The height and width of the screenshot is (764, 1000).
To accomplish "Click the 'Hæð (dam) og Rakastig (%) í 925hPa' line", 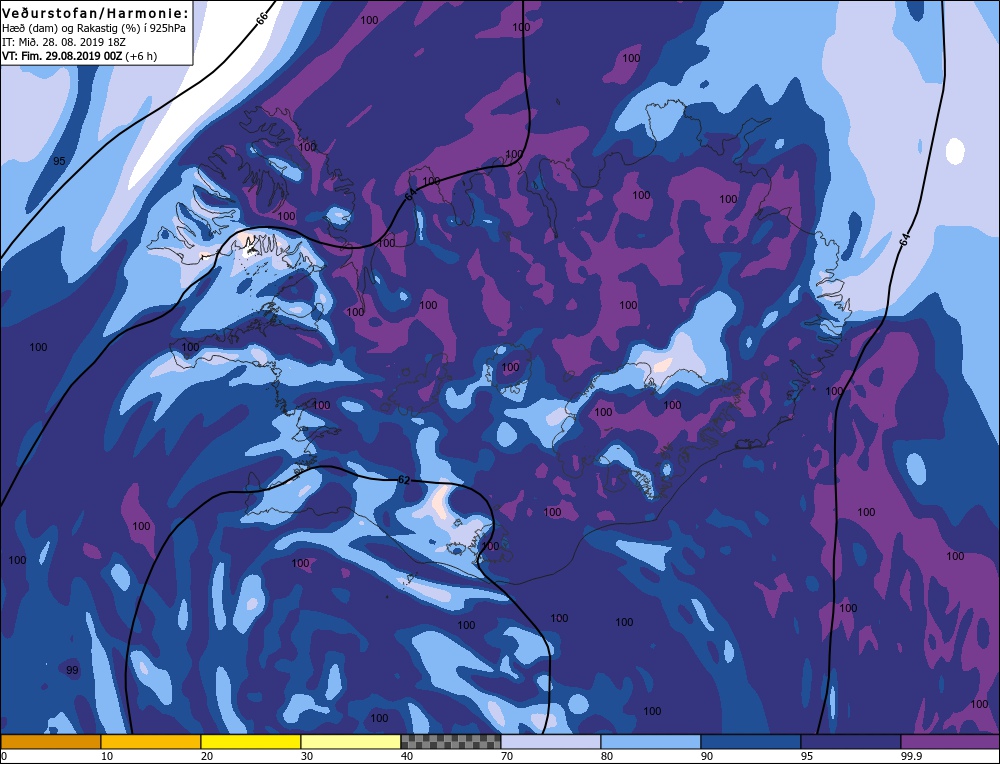I will coord(94,29).
